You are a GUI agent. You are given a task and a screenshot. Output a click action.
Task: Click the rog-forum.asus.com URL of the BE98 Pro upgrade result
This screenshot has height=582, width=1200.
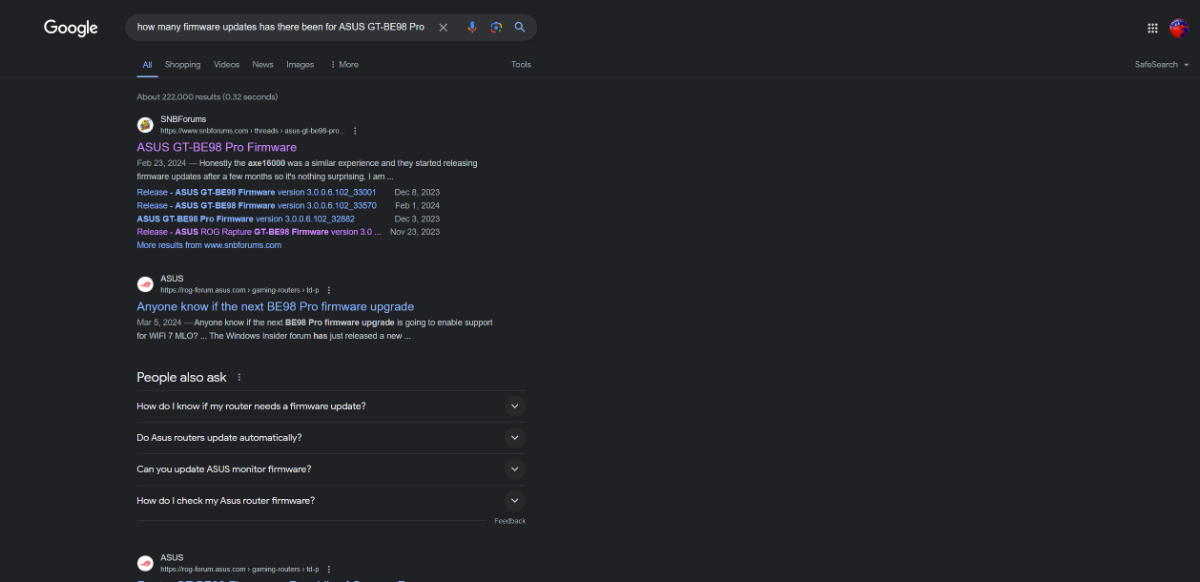coord(240,290)
